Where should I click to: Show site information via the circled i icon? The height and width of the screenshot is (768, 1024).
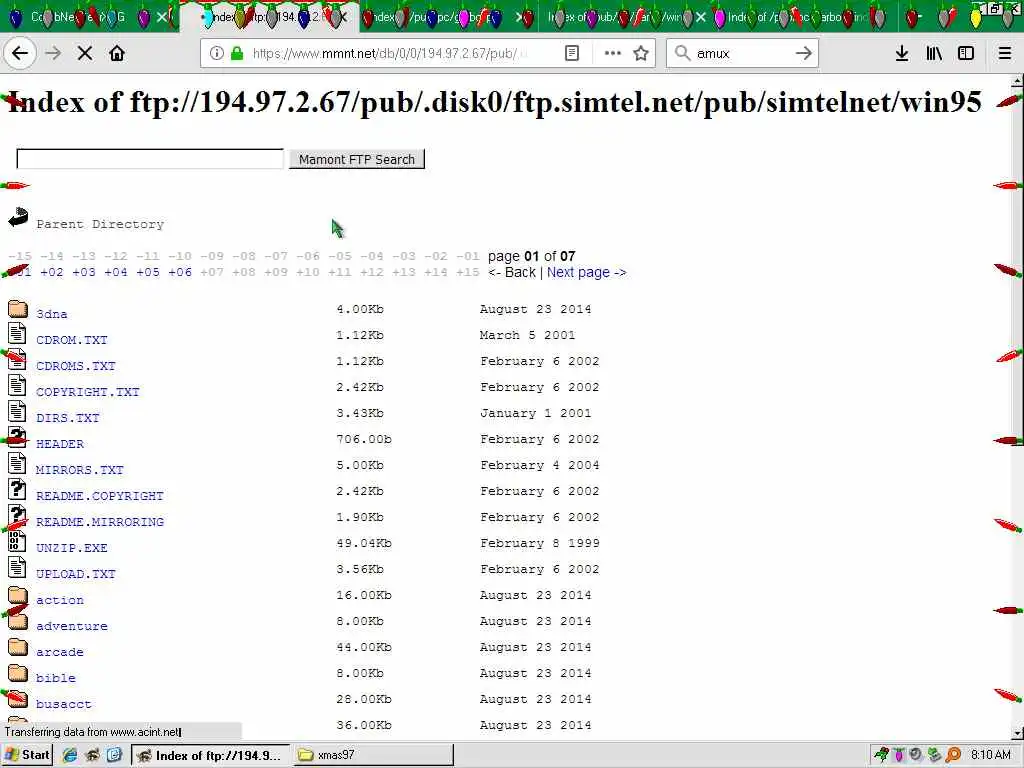pyautogui.click(x=217, y=54)
